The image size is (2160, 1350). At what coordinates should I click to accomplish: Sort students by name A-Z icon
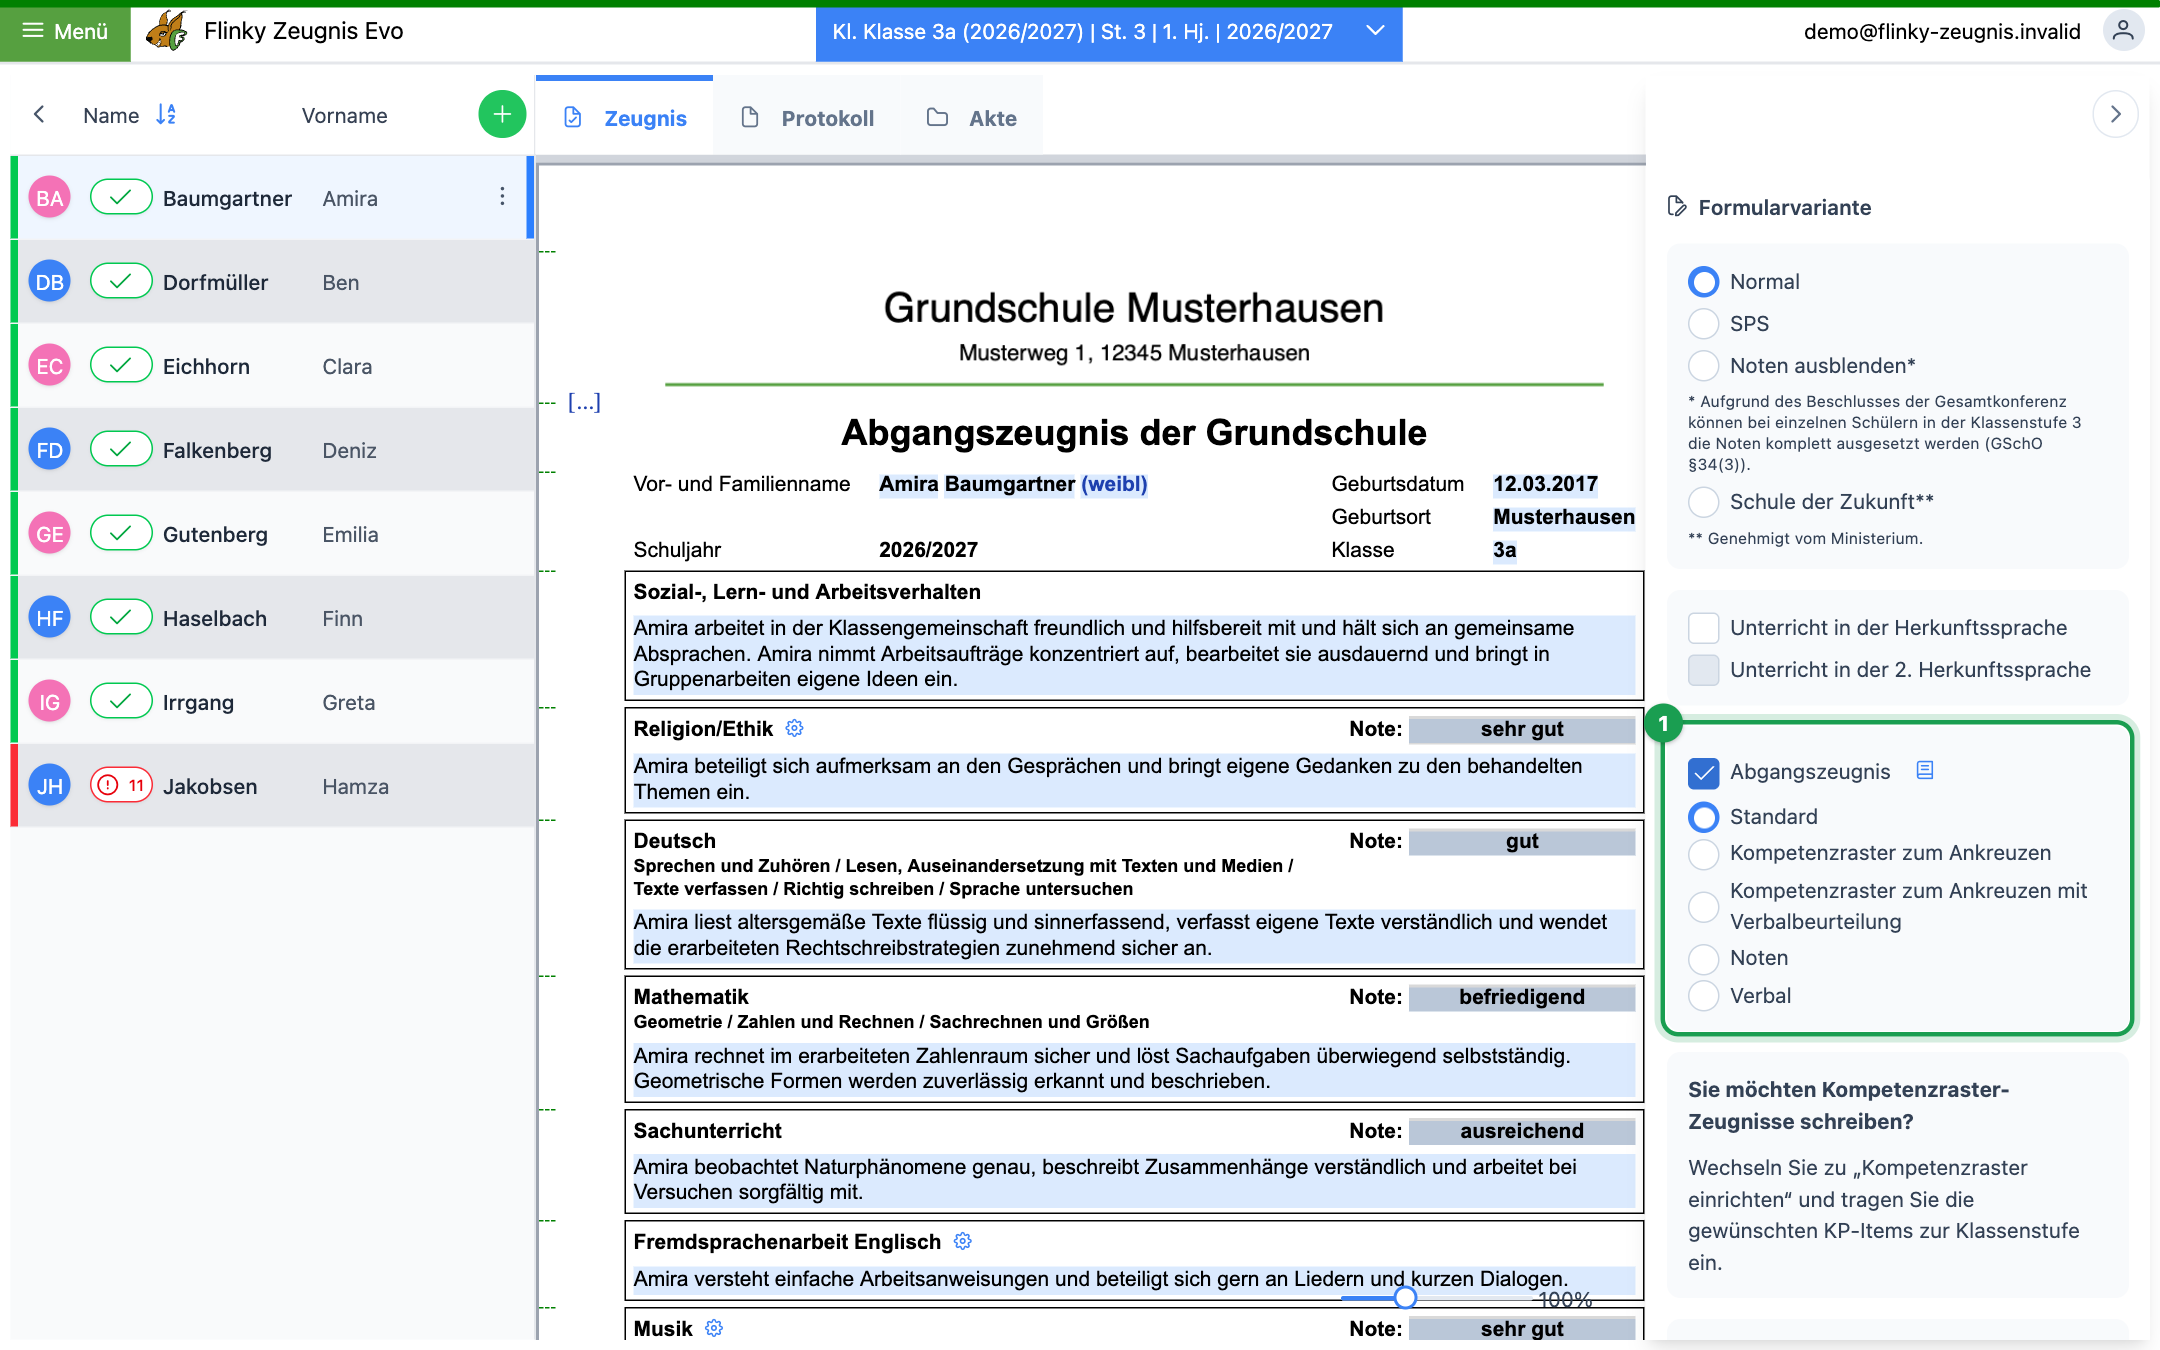pyautogui.click(x=166, y=115)
